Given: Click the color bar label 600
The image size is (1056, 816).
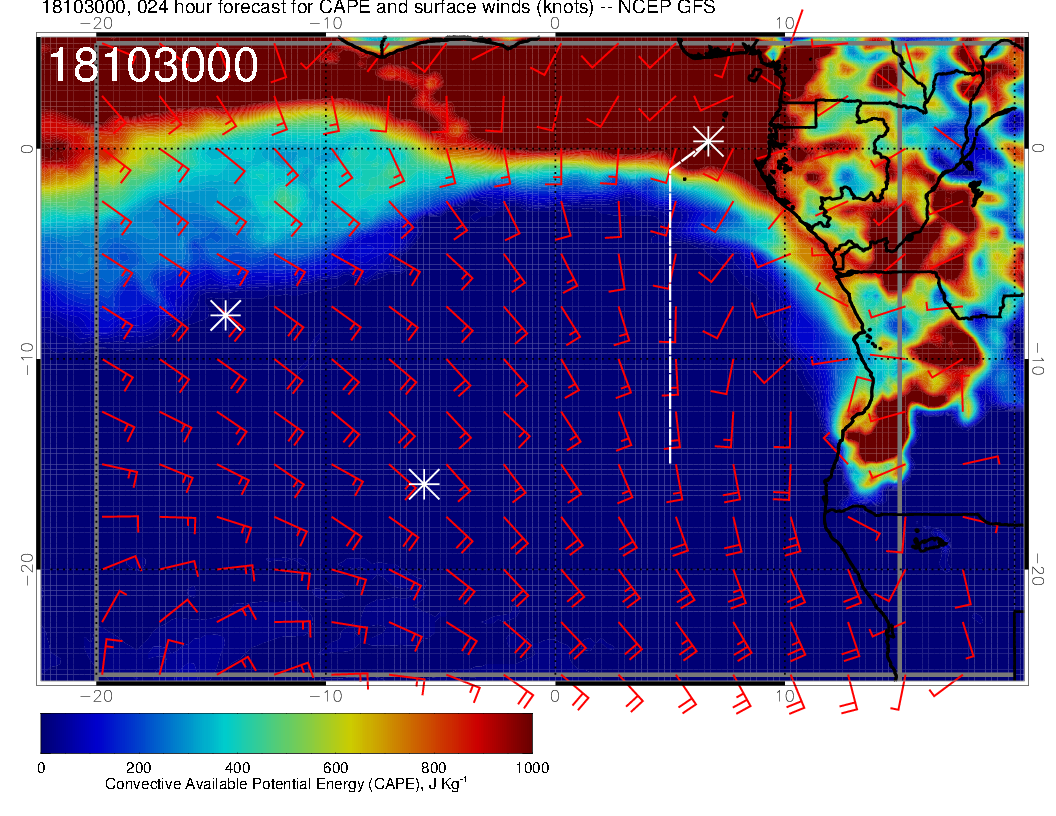Looking at the screenshot, I should [335, 768].
